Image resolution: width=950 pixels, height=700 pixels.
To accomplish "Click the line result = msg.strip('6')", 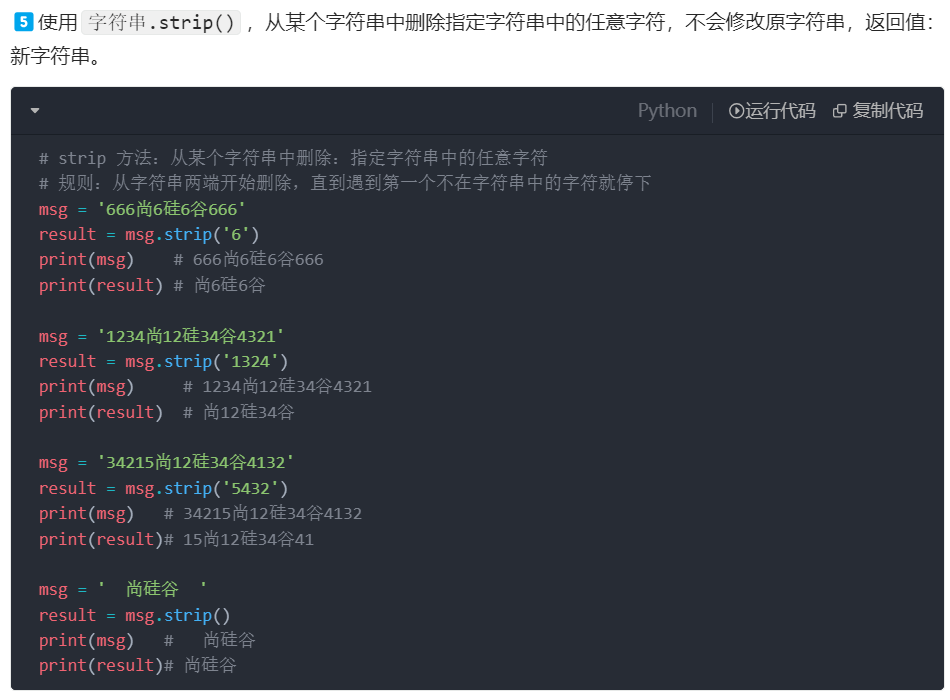I will (x=149, y=235).
